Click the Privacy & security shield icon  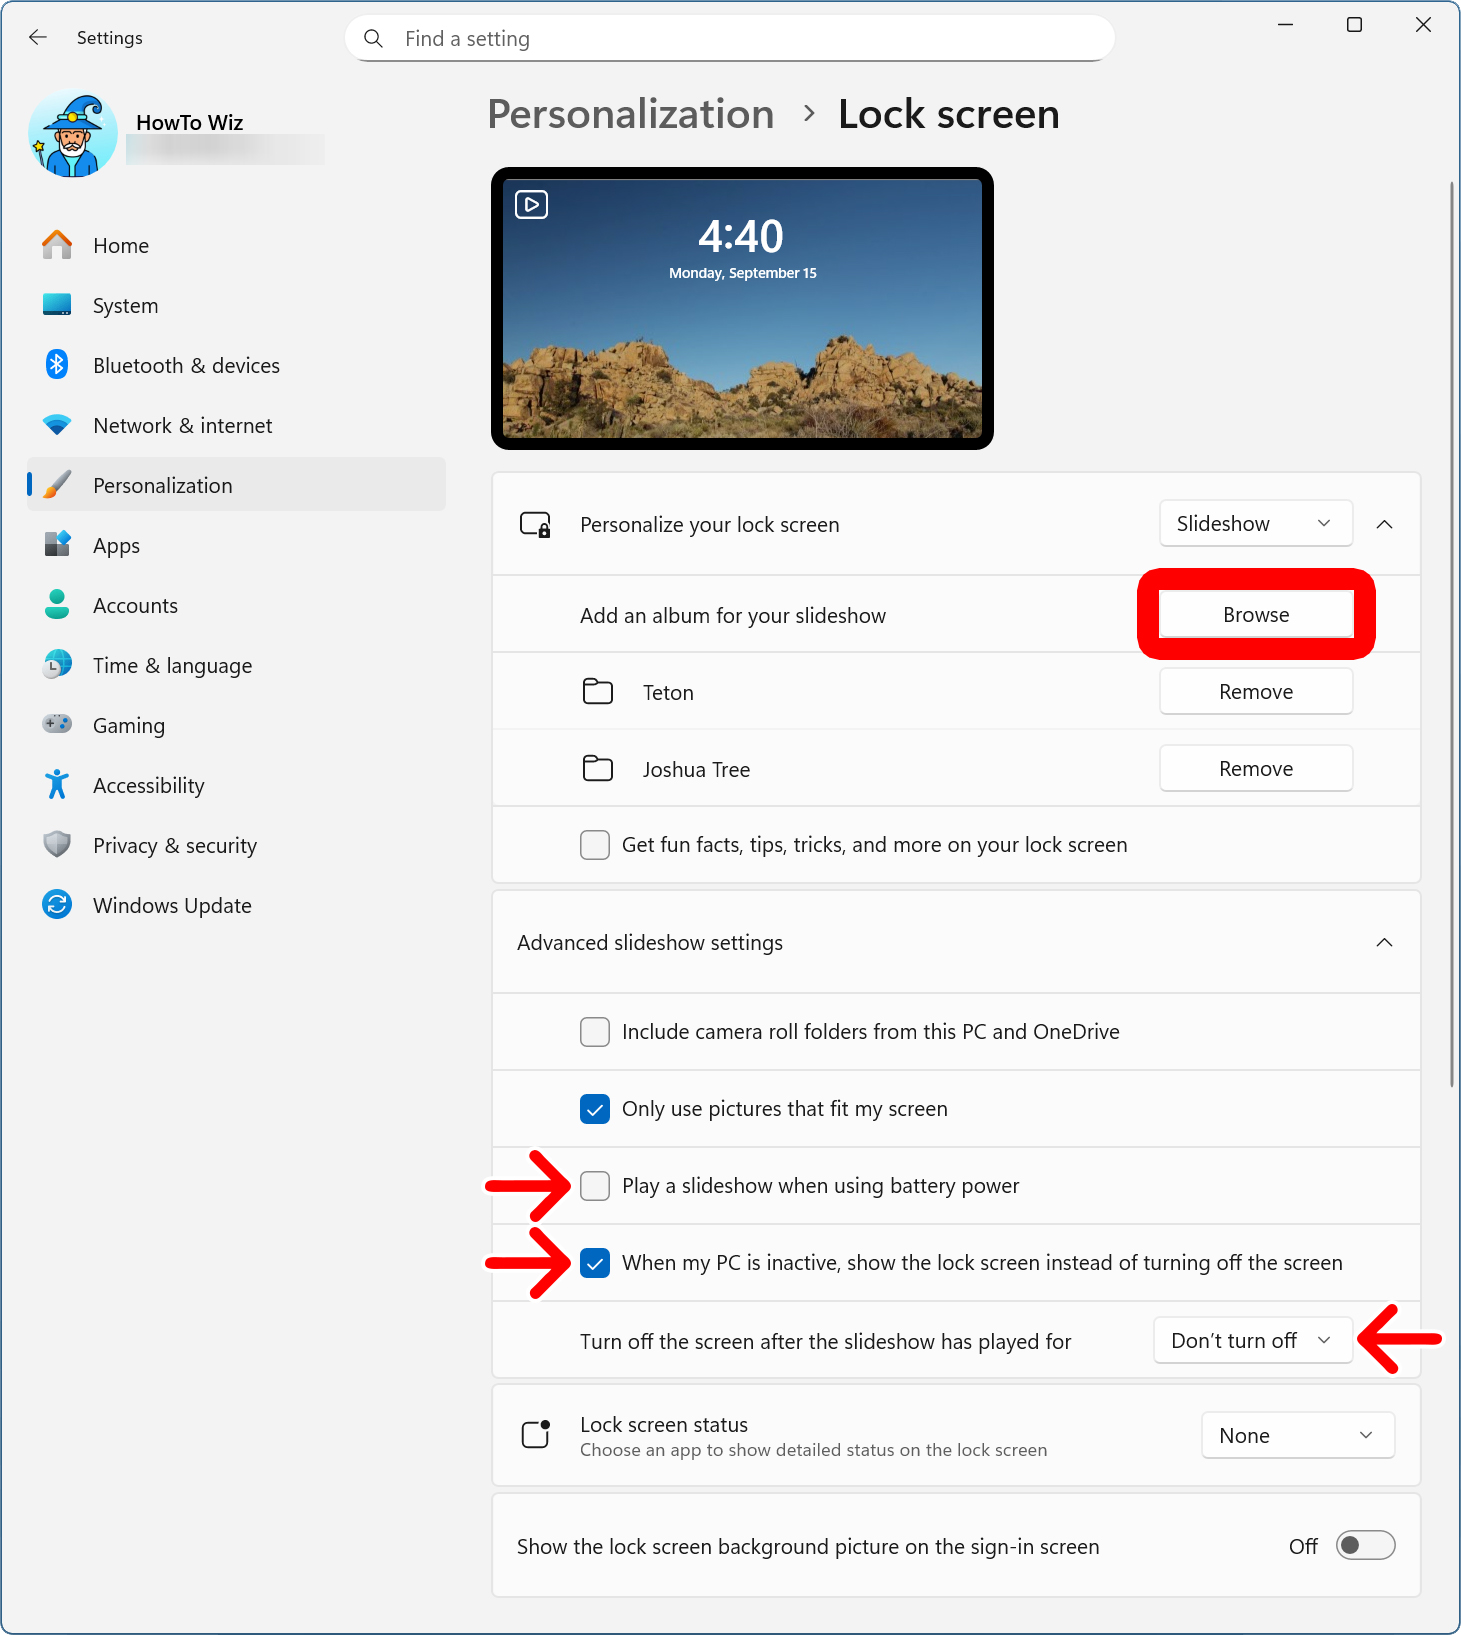(x=57, y=845)
